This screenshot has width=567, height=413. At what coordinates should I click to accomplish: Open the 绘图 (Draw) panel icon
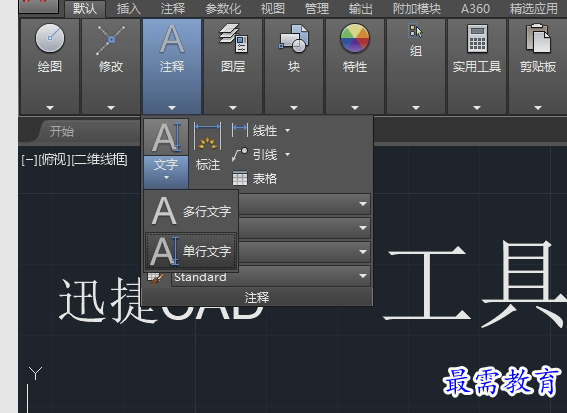50,38
